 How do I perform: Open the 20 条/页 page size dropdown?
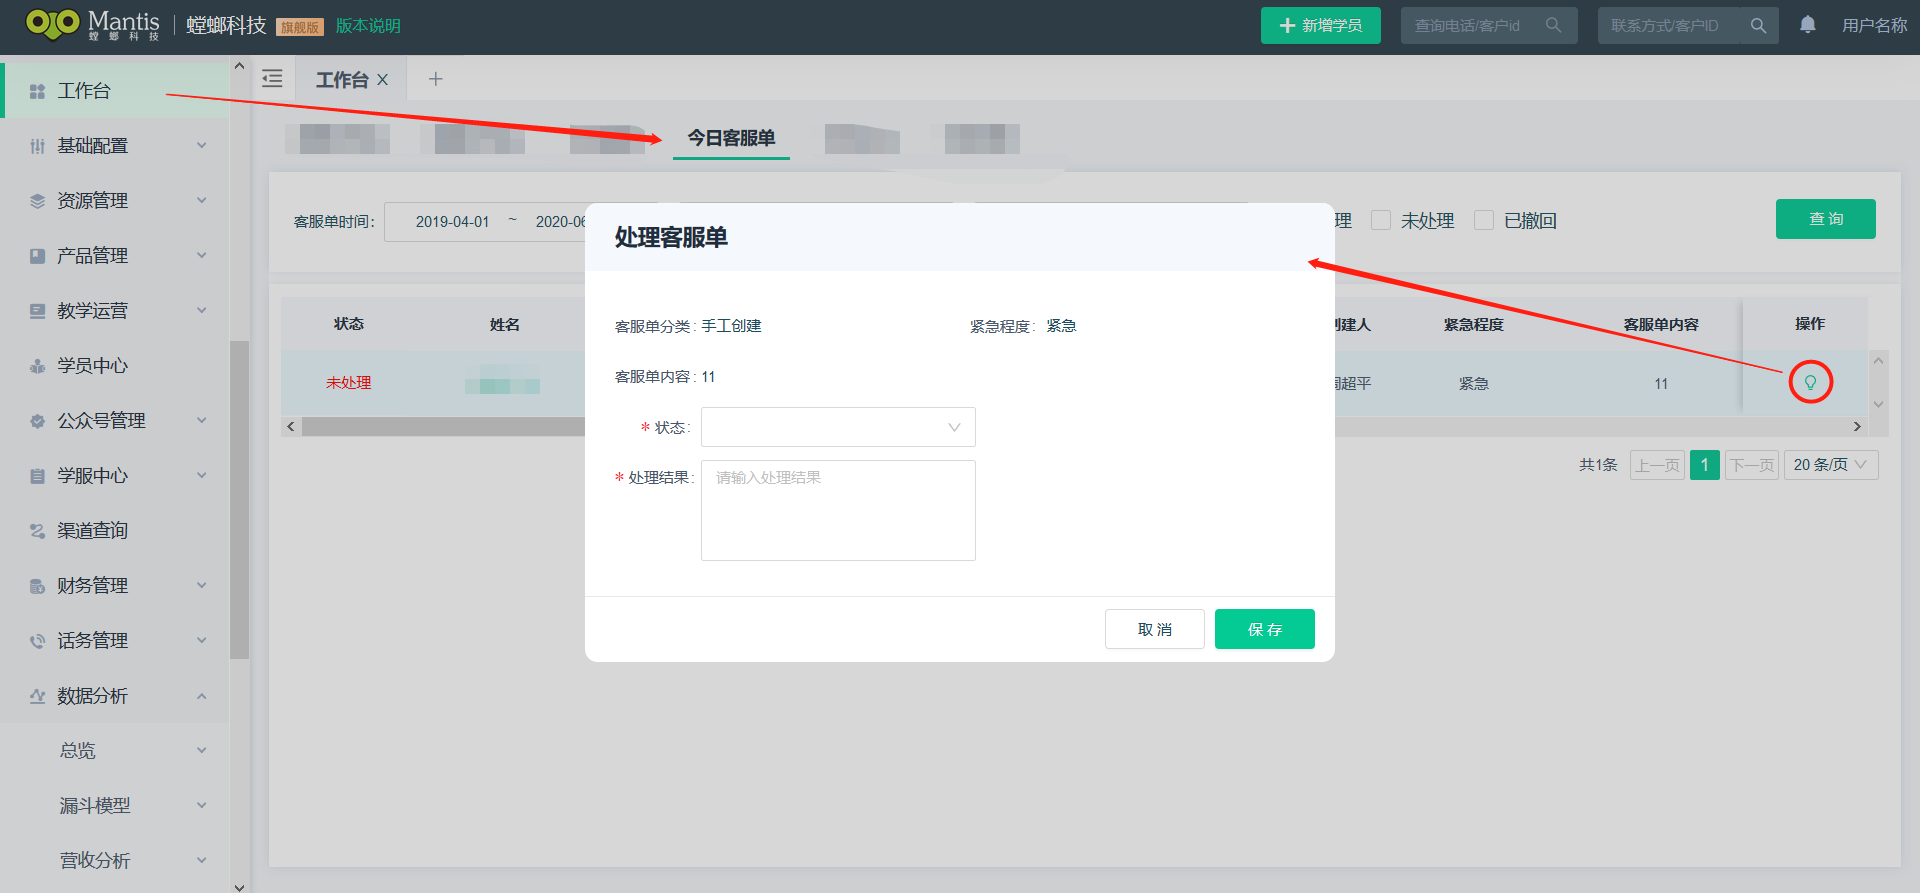(1831, 465)
